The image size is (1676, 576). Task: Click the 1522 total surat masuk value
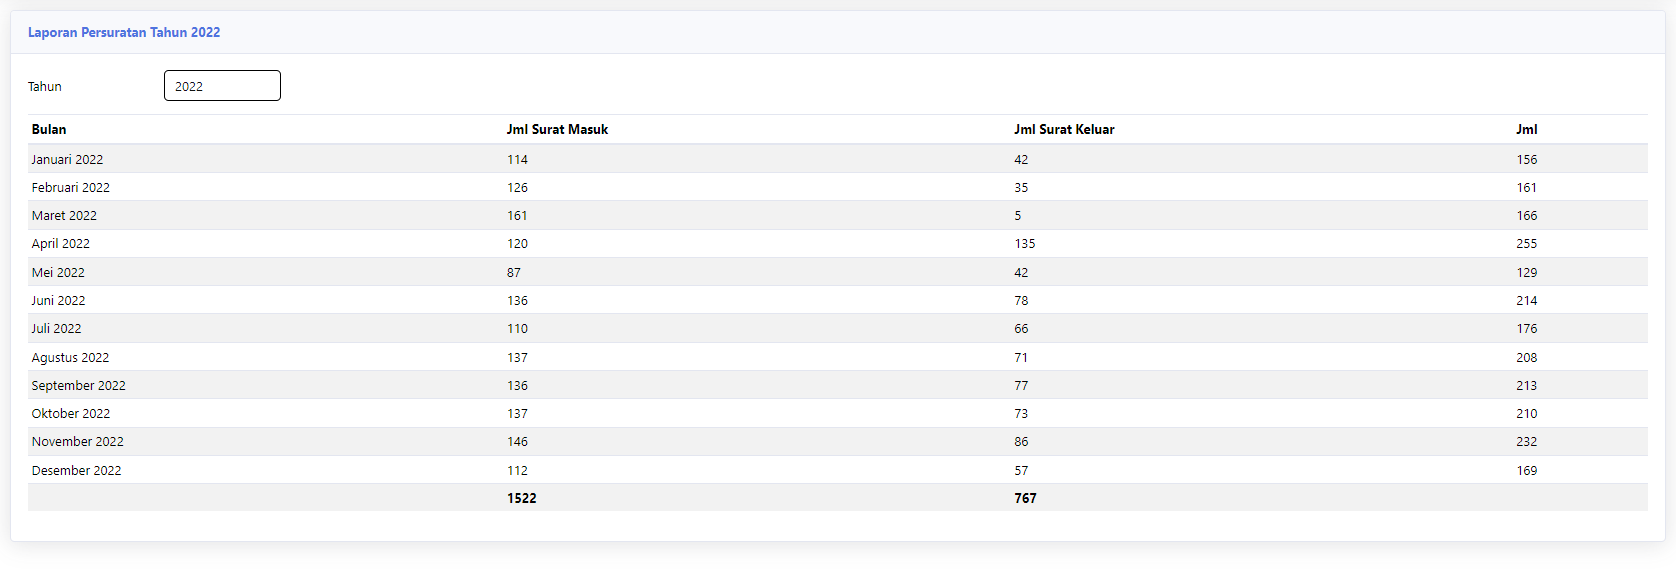(x=522, y=498)
